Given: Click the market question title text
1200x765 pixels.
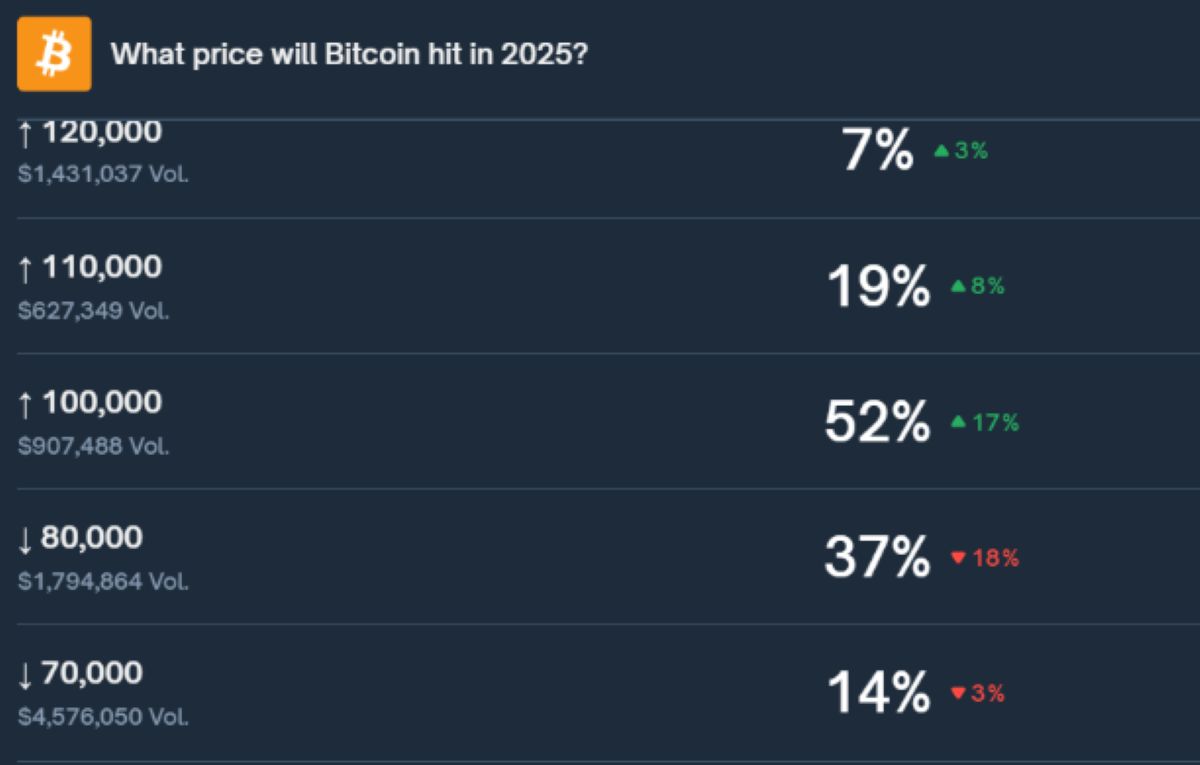Looking at the screenshot, I should coord(352,55).
